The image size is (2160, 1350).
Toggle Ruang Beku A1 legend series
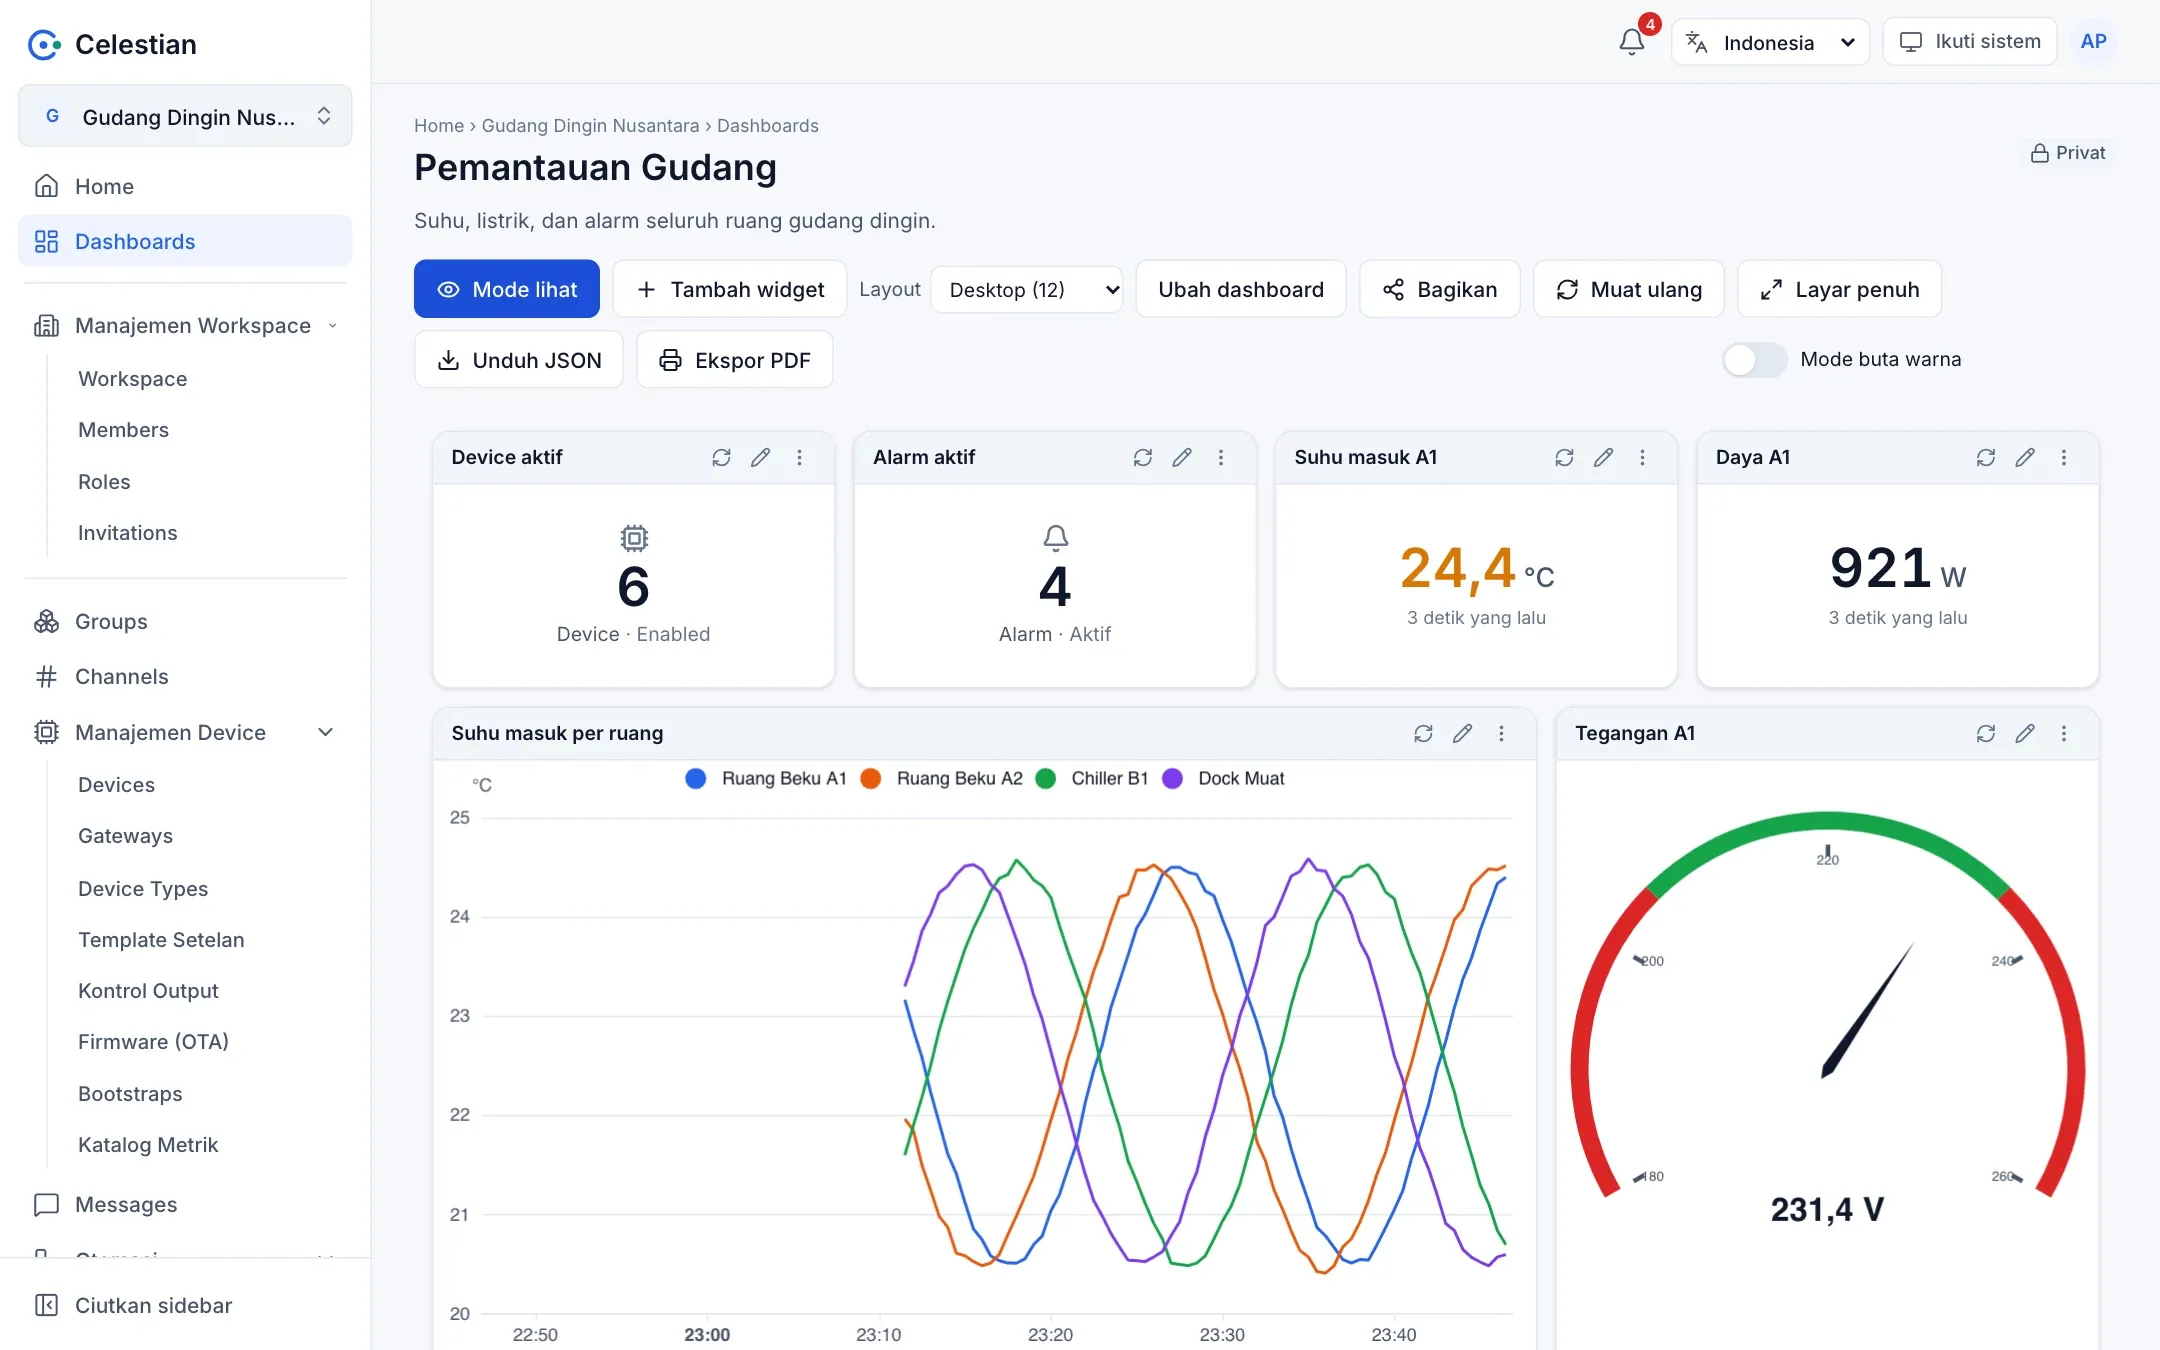coord(766,778)
